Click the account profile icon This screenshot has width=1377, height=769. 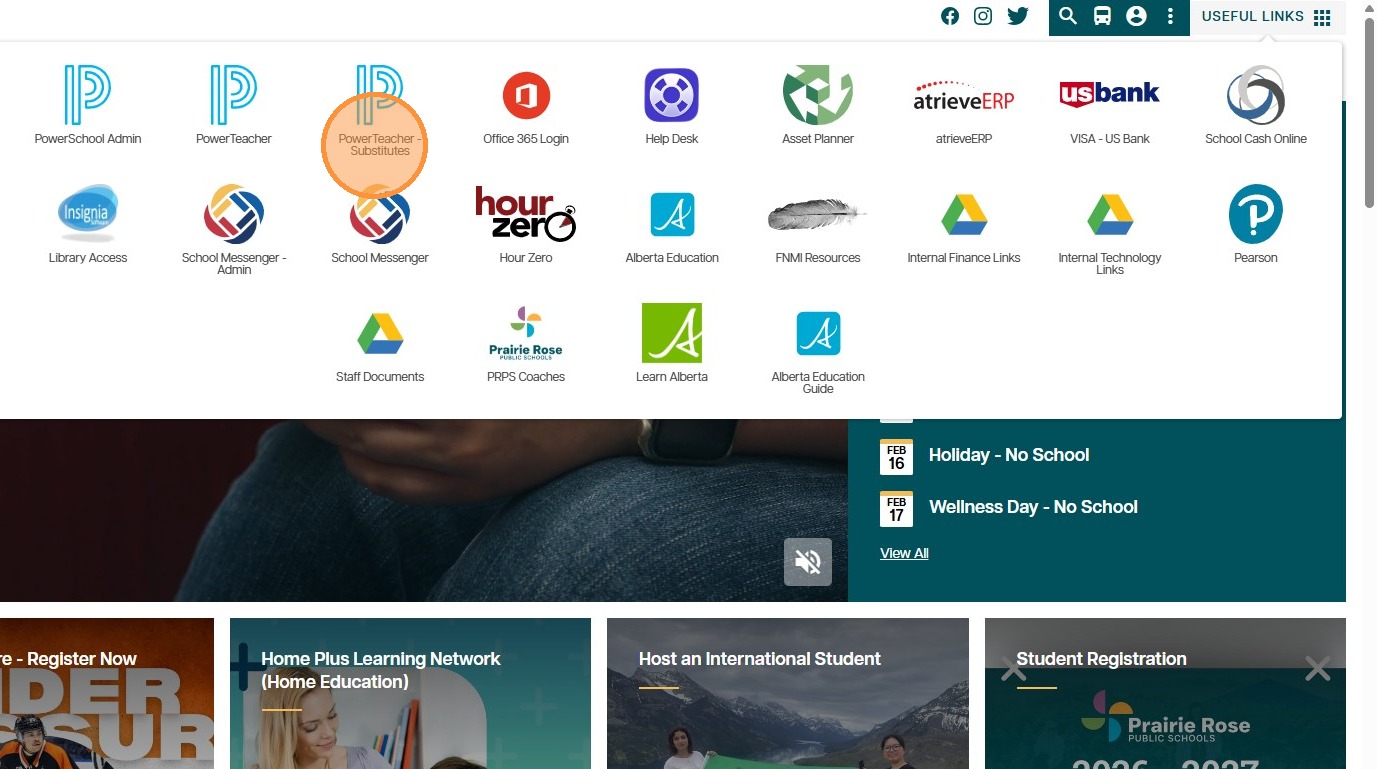(1136, 16)
